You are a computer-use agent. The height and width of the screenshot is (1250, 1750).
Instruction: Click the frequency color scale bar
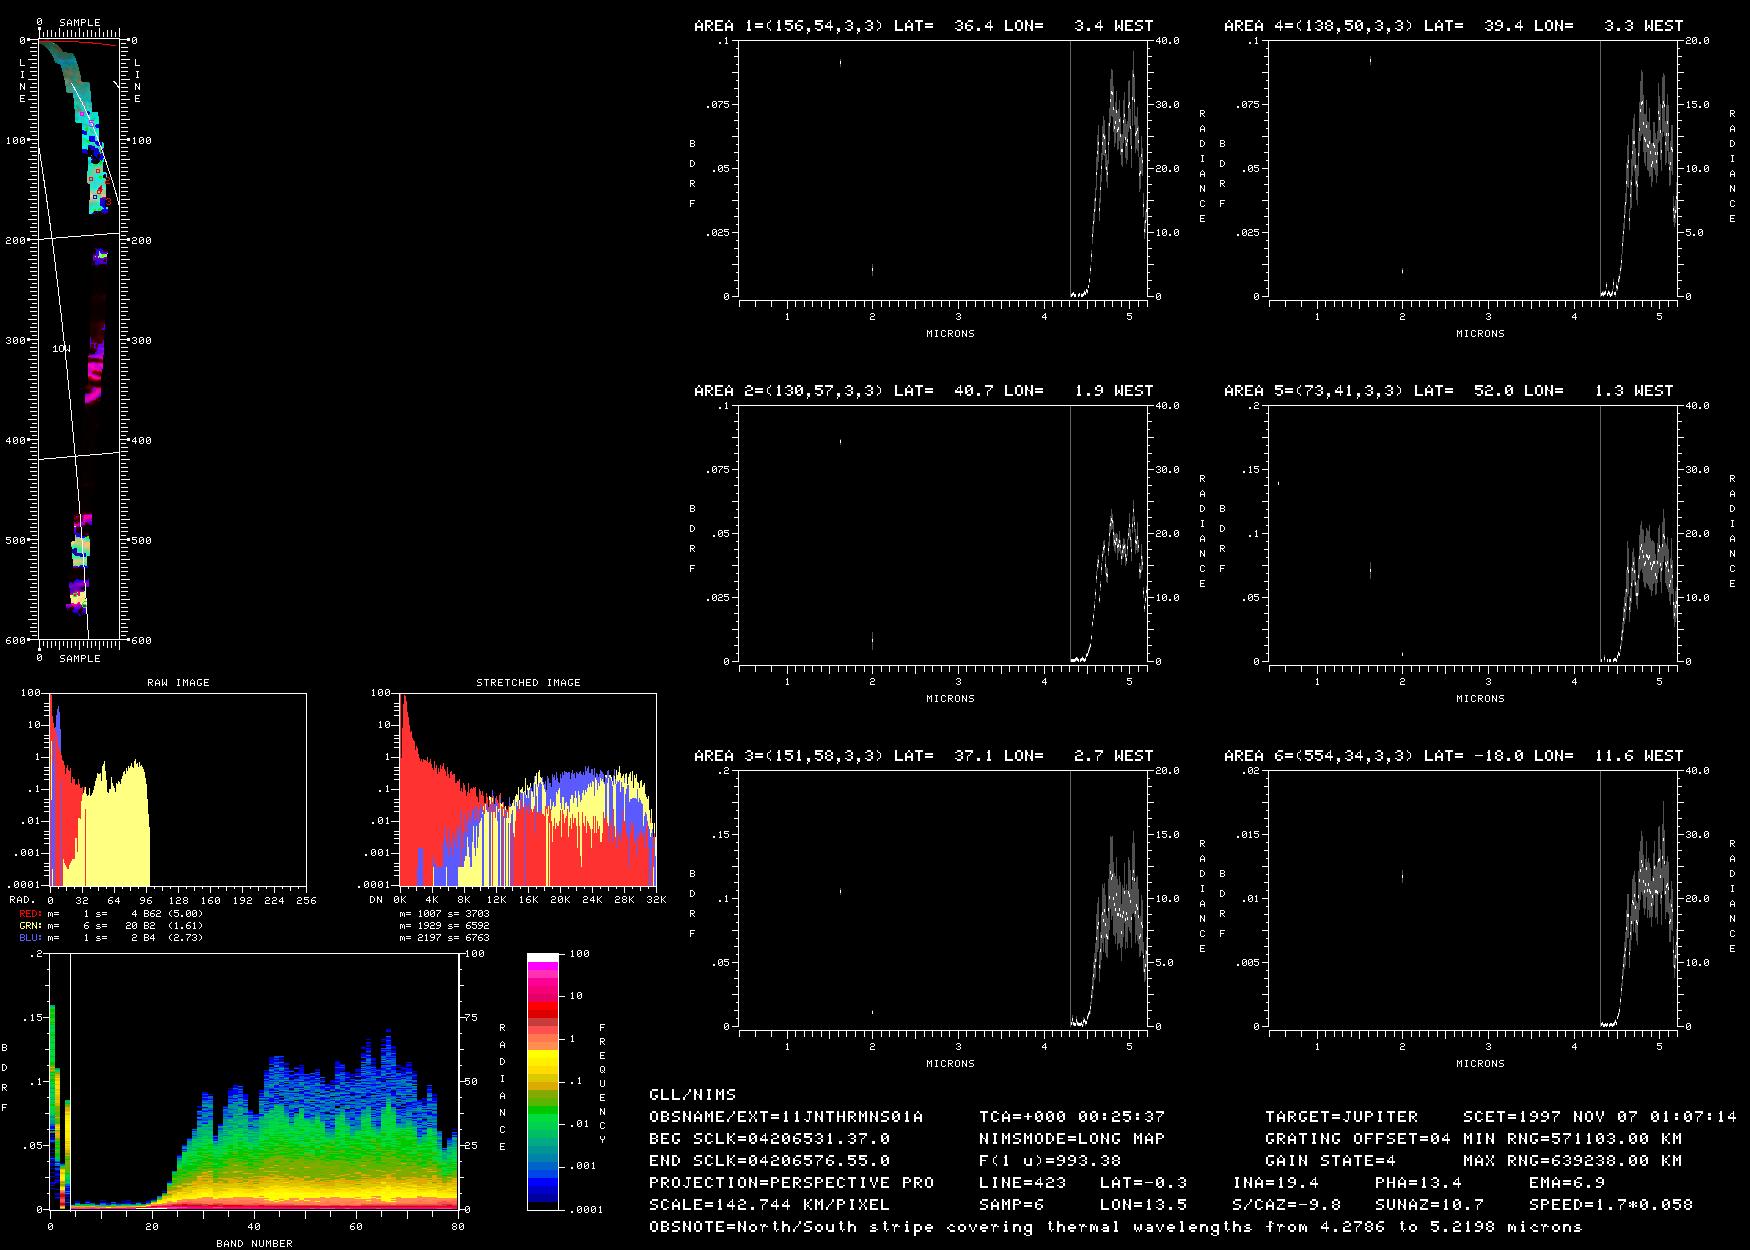[x=543, y=1080]
